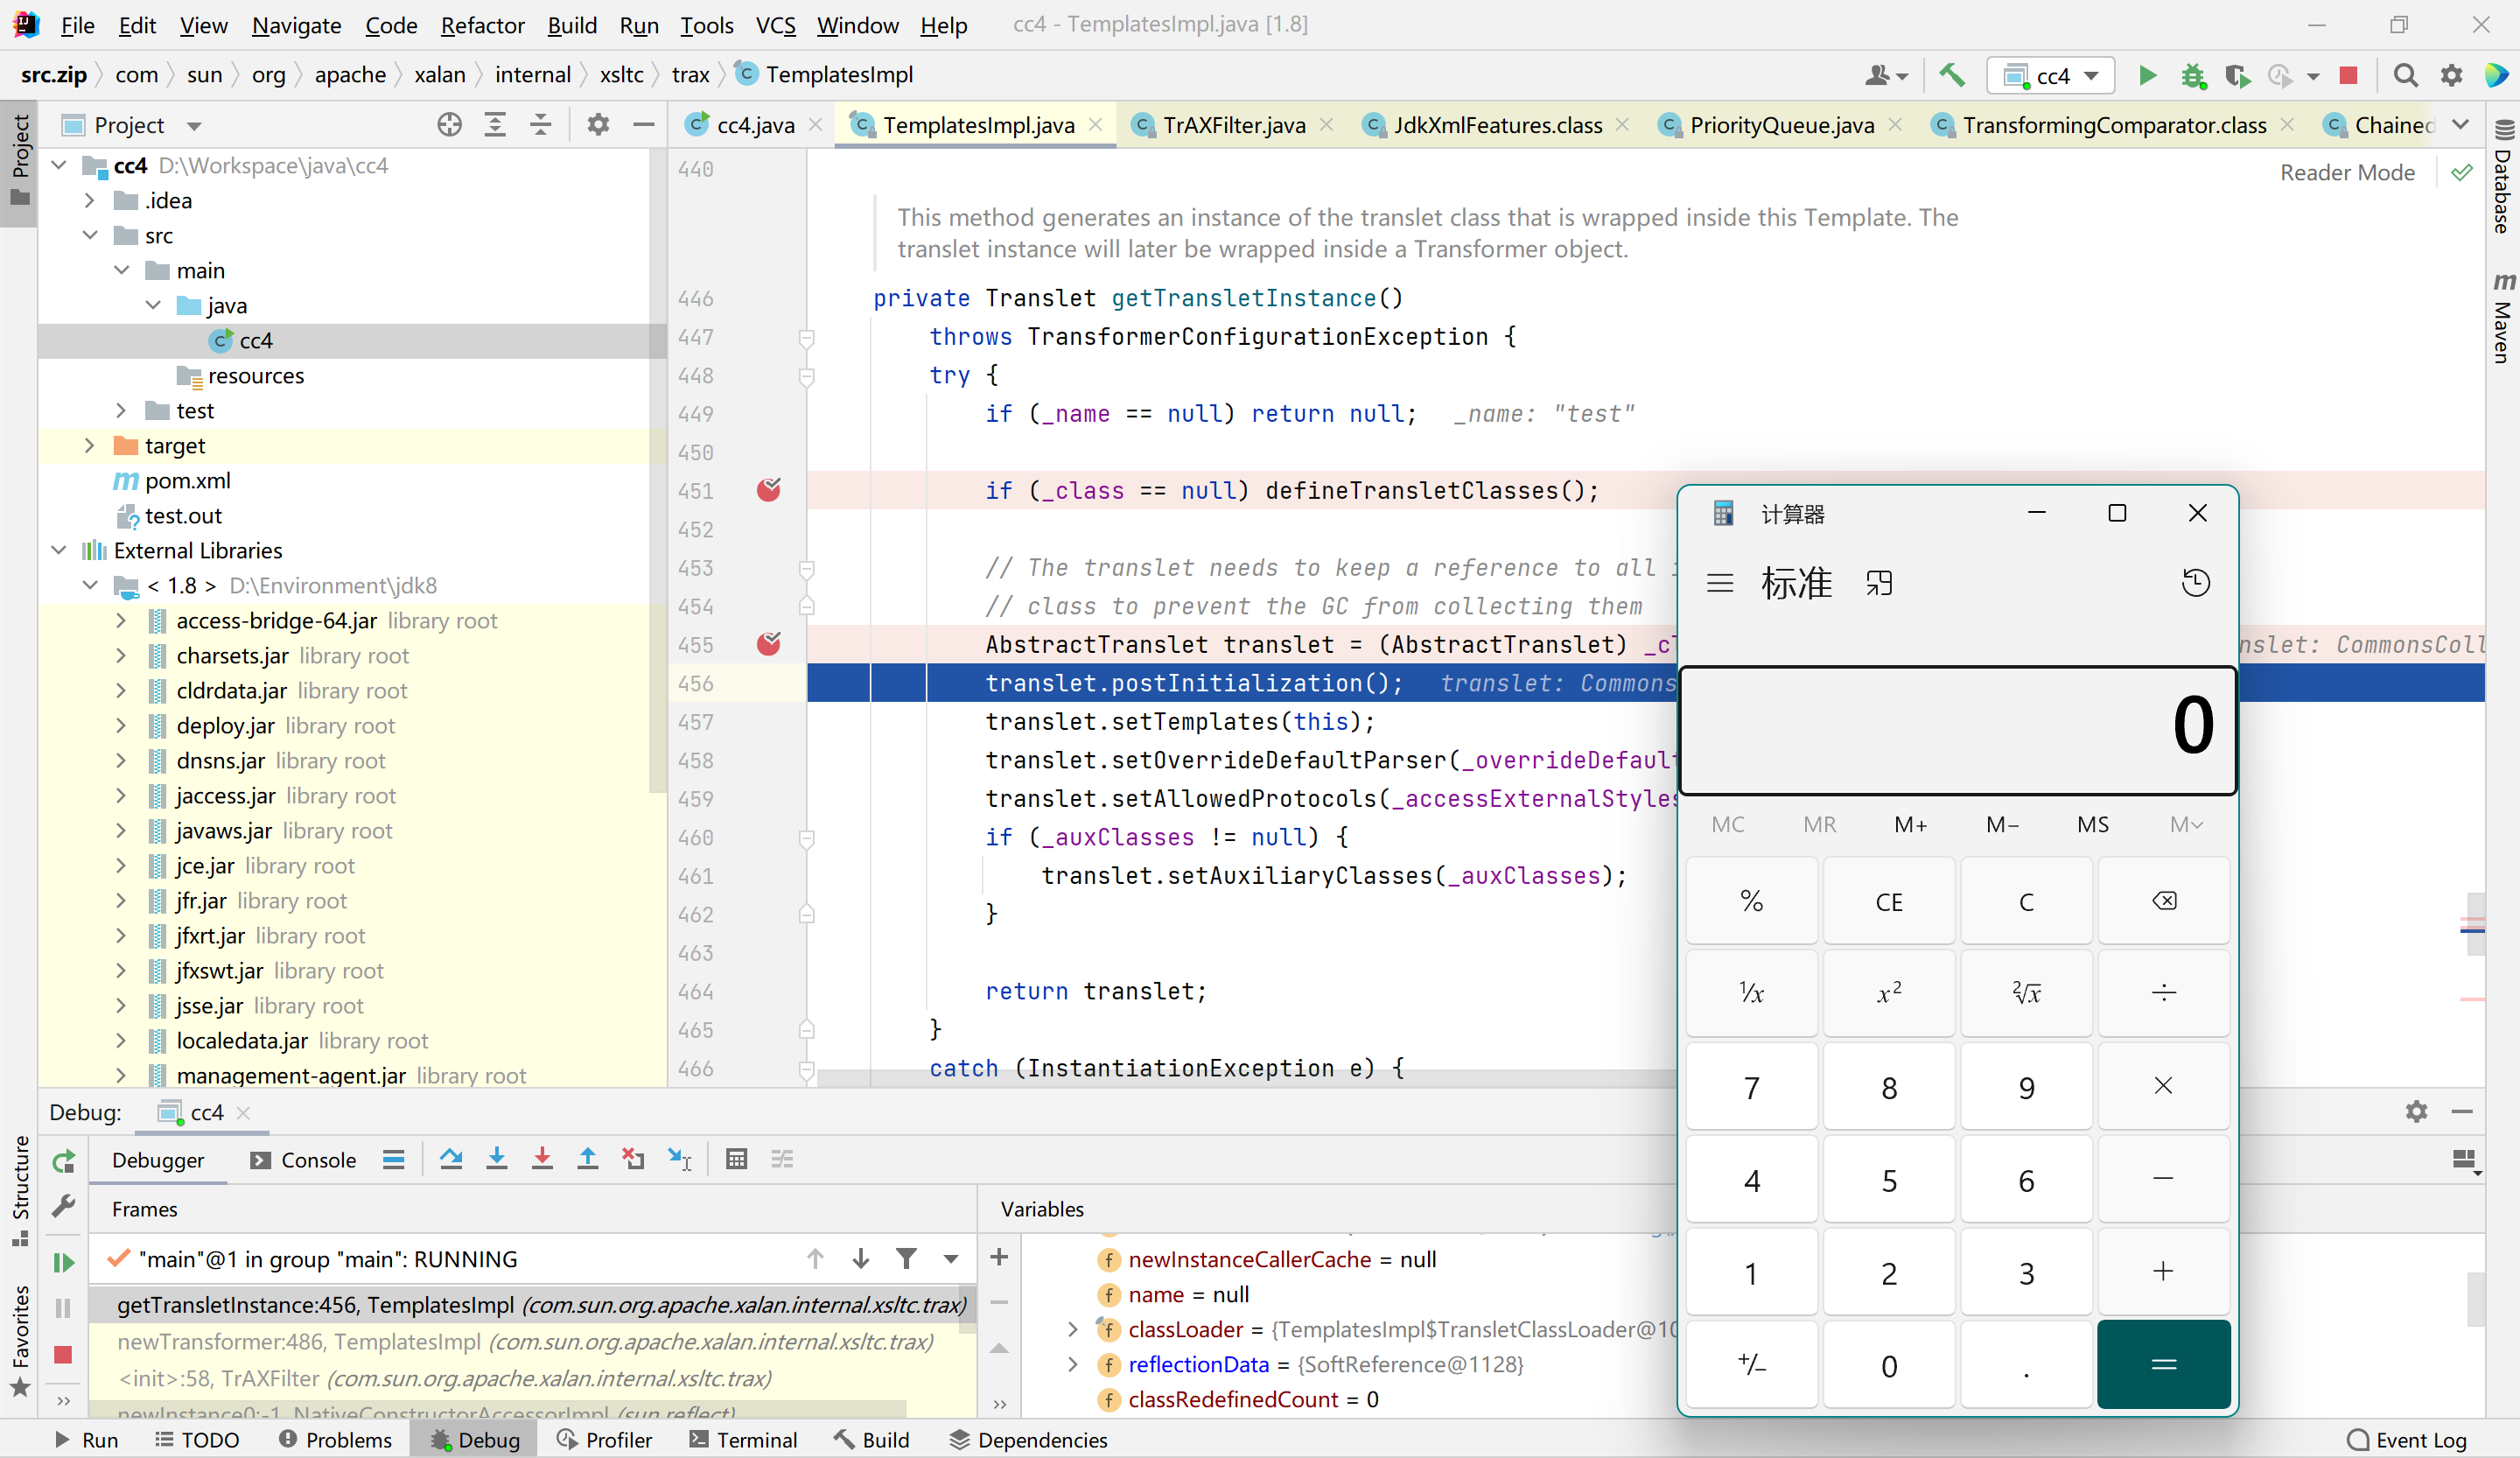
Task: Click the Step Over debugger icon
Action: pos(451,1159)
